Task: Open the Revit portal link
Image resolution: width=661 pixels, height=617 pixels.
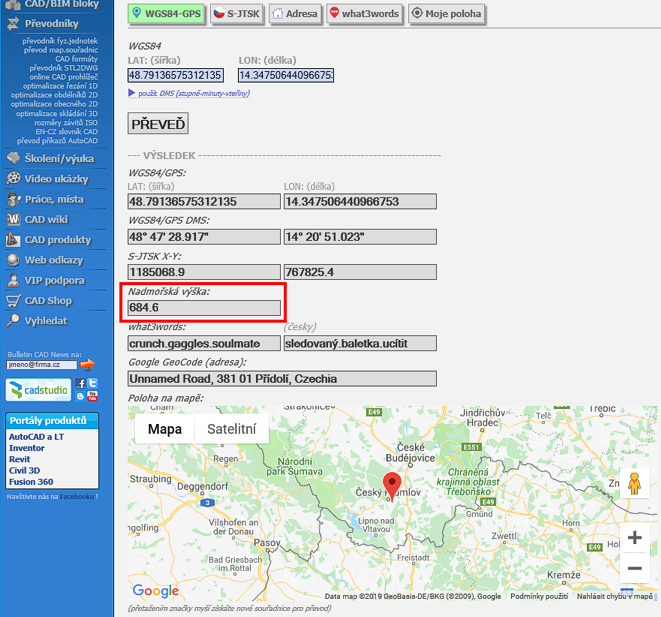Action: pyautogui.click(x=19, y=459)
